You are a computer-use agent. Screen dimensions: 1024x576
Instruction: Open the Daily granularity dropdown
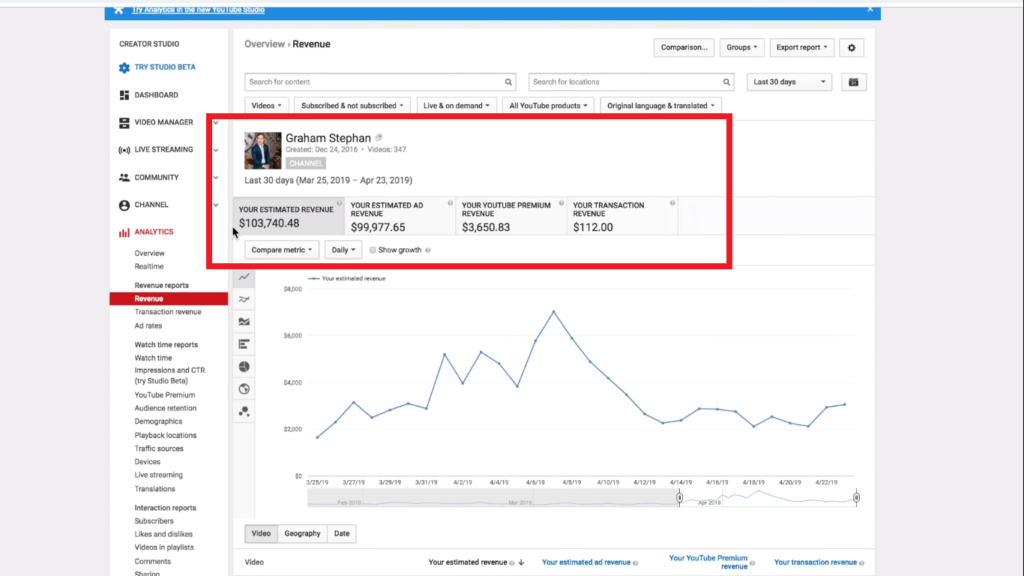click(343, 249)
